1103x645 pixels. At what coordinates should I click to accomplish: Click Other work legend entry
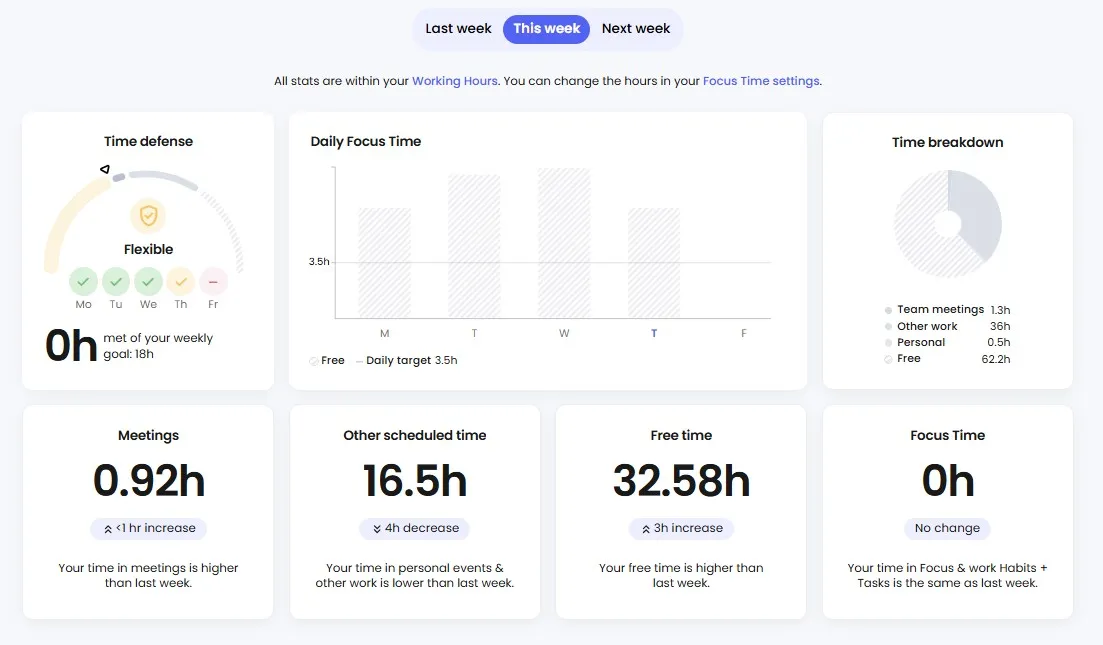(x=927, y=326)
